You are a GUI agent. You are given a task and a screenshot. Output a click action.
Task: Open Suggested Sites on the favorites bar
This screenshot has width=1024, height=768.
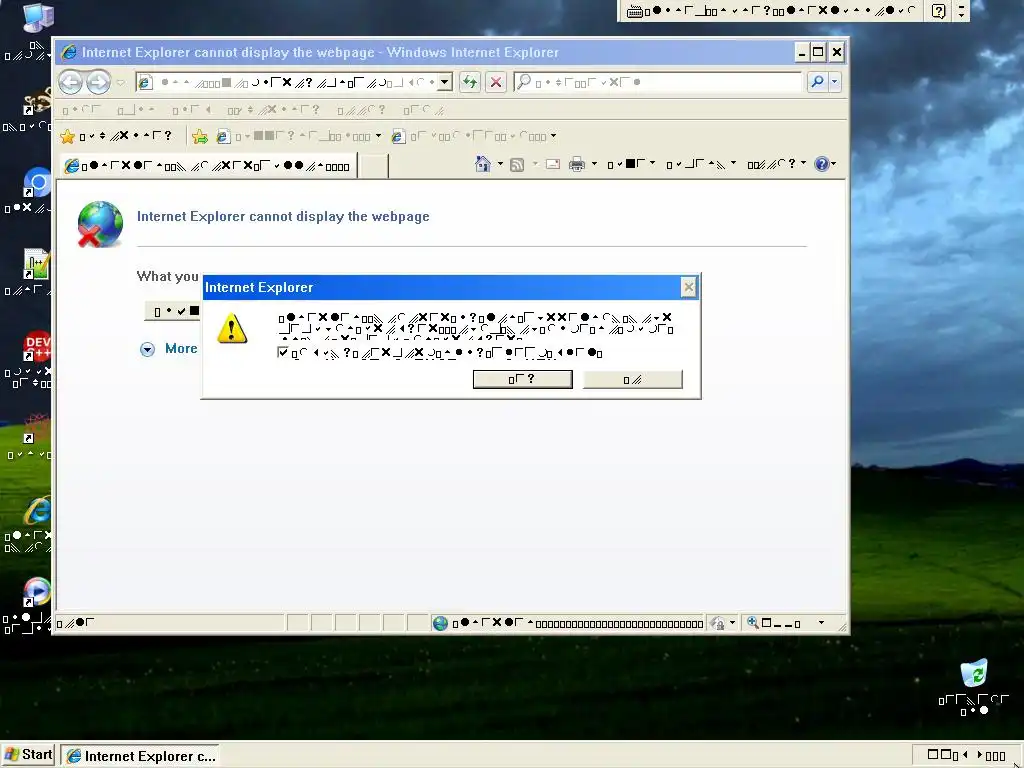(x=298, y=136)
